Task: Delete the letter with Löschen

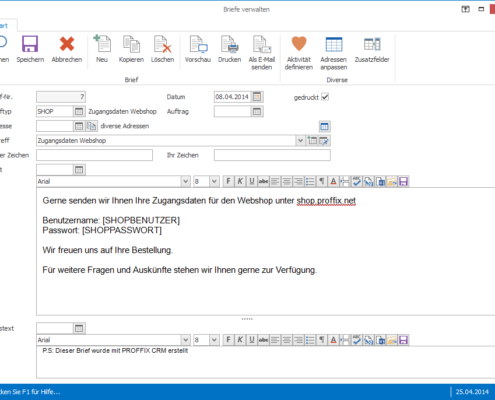Action: [x=162, y=49]
